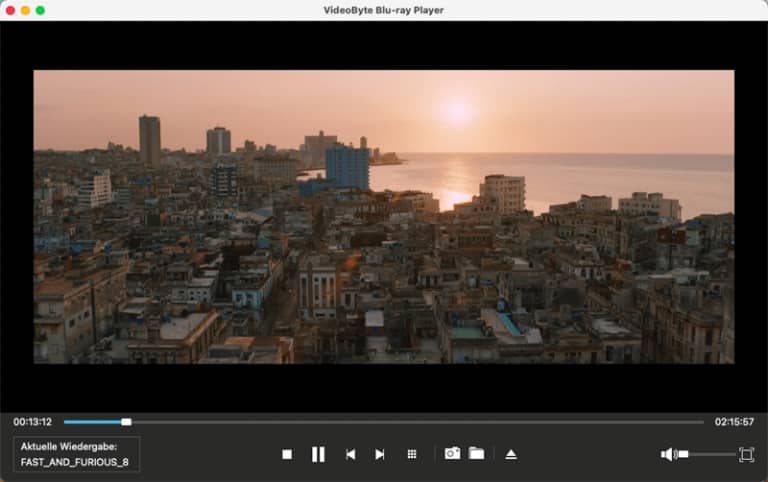Minimize the window with the yellow button

(25, 10)
